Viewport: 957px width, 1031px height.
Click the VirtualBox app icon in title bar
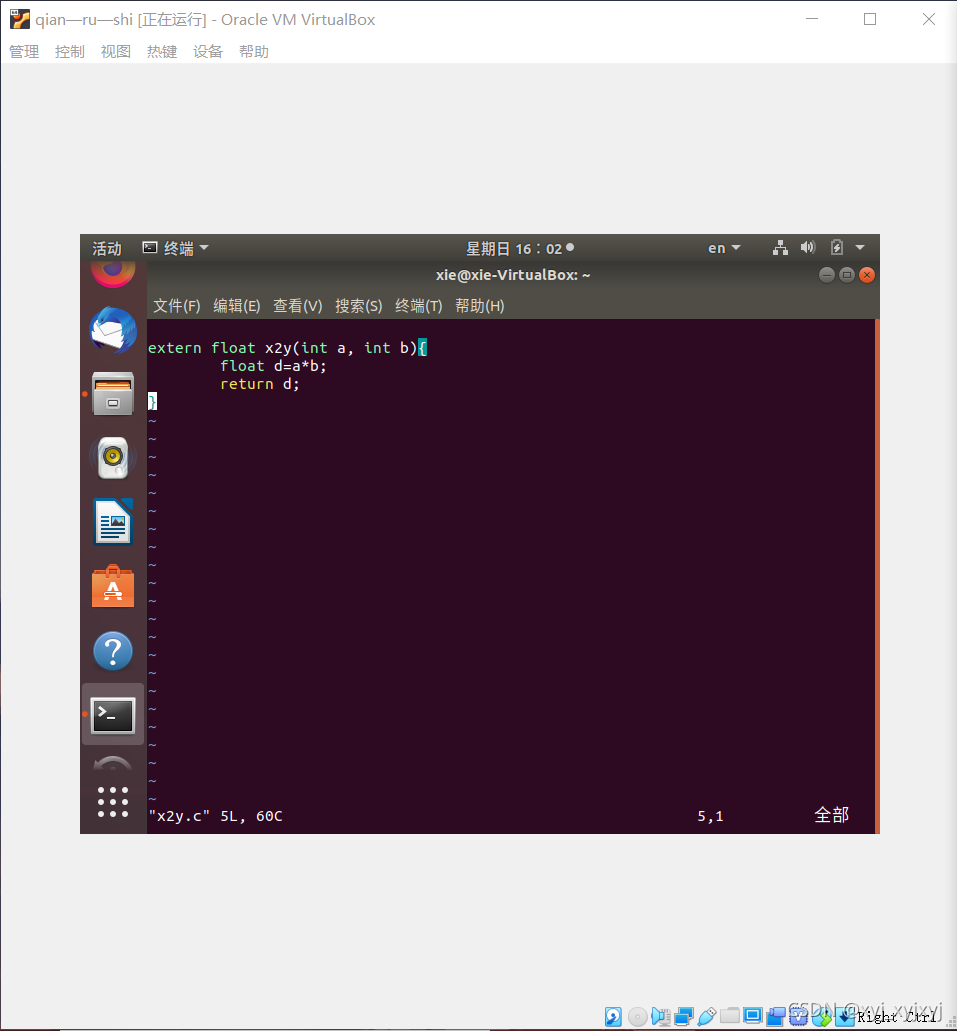pyautogui.click(x=20, y=19)
